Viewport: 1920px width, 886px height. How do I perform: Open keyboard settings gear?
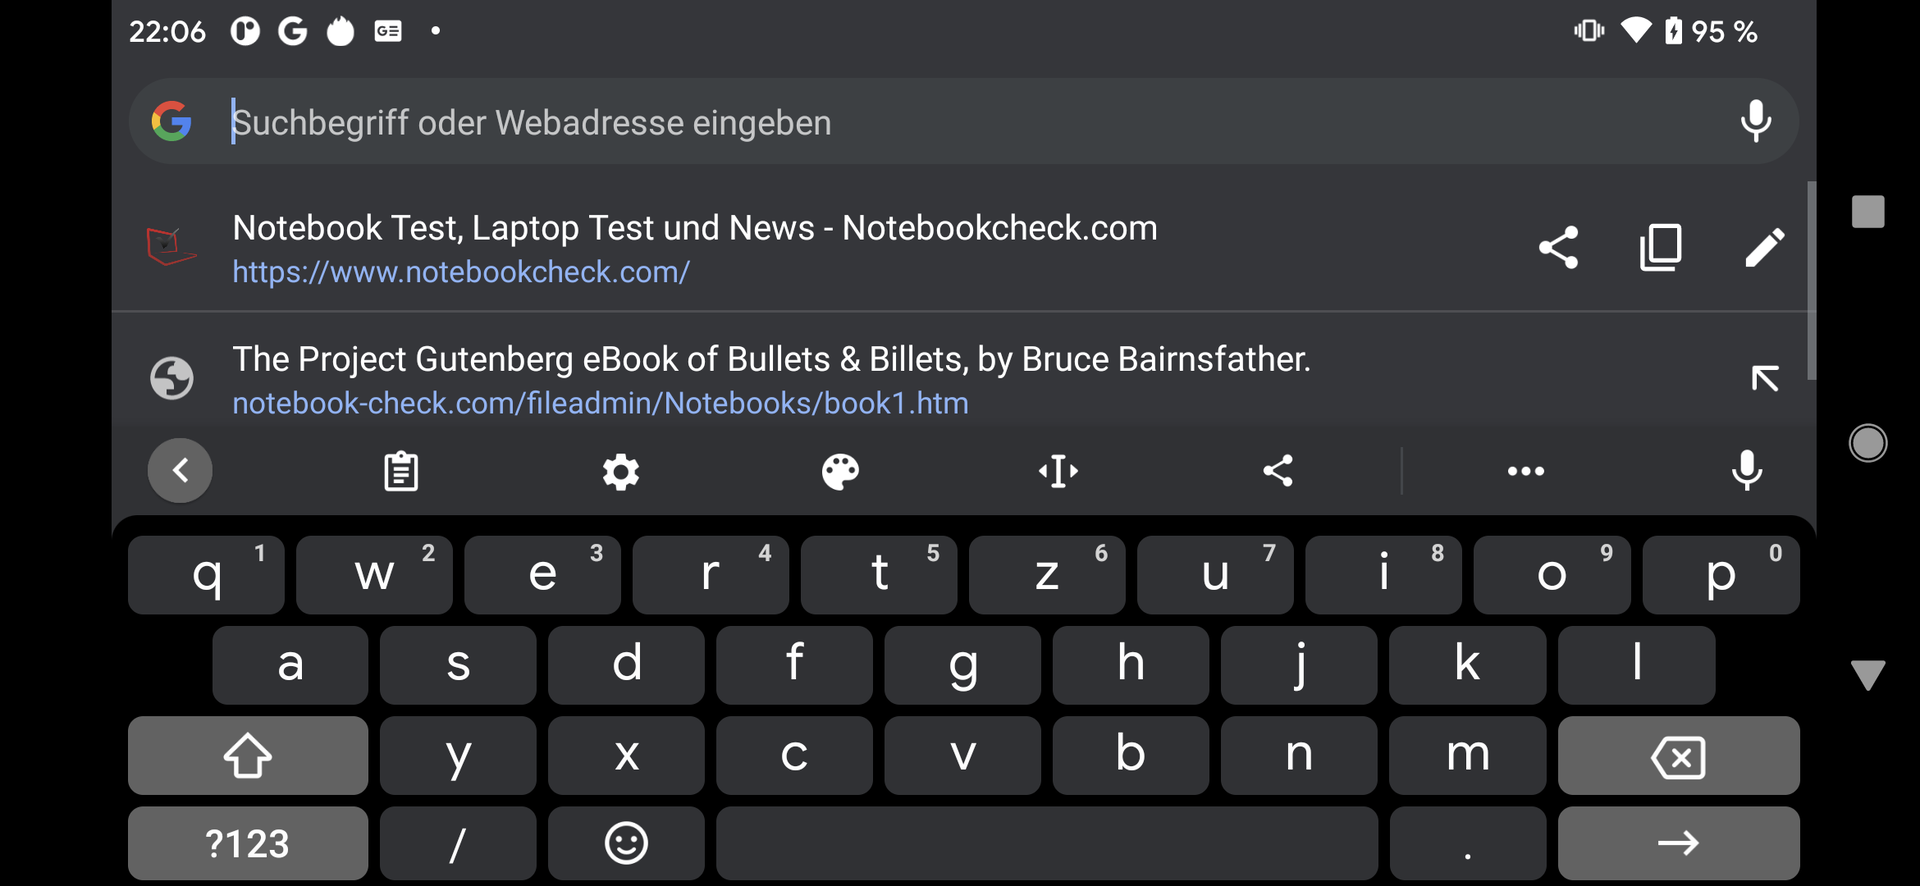point(620,471)
